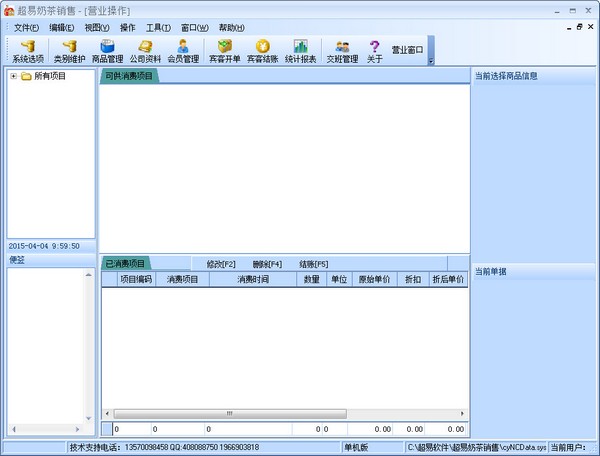Click the 0.00 total under 折后单价

456,429
